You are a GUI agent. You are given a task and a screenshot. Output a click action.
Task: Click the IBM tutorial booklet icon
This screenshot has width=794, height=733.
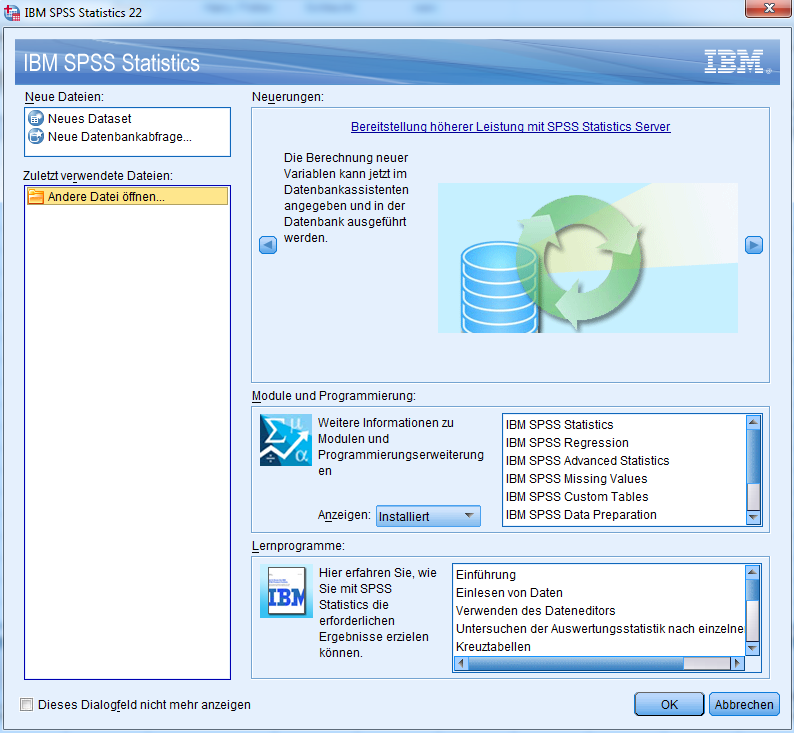click(x=286, y=591)
